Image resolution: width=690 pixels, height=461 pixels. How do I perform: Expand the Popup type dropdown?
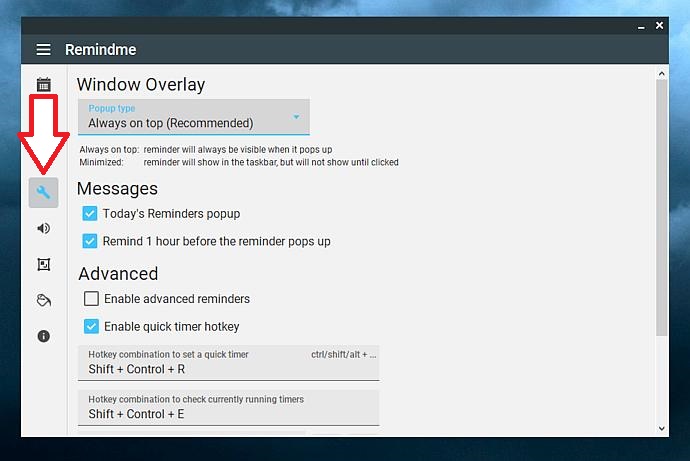click(194, 117)
